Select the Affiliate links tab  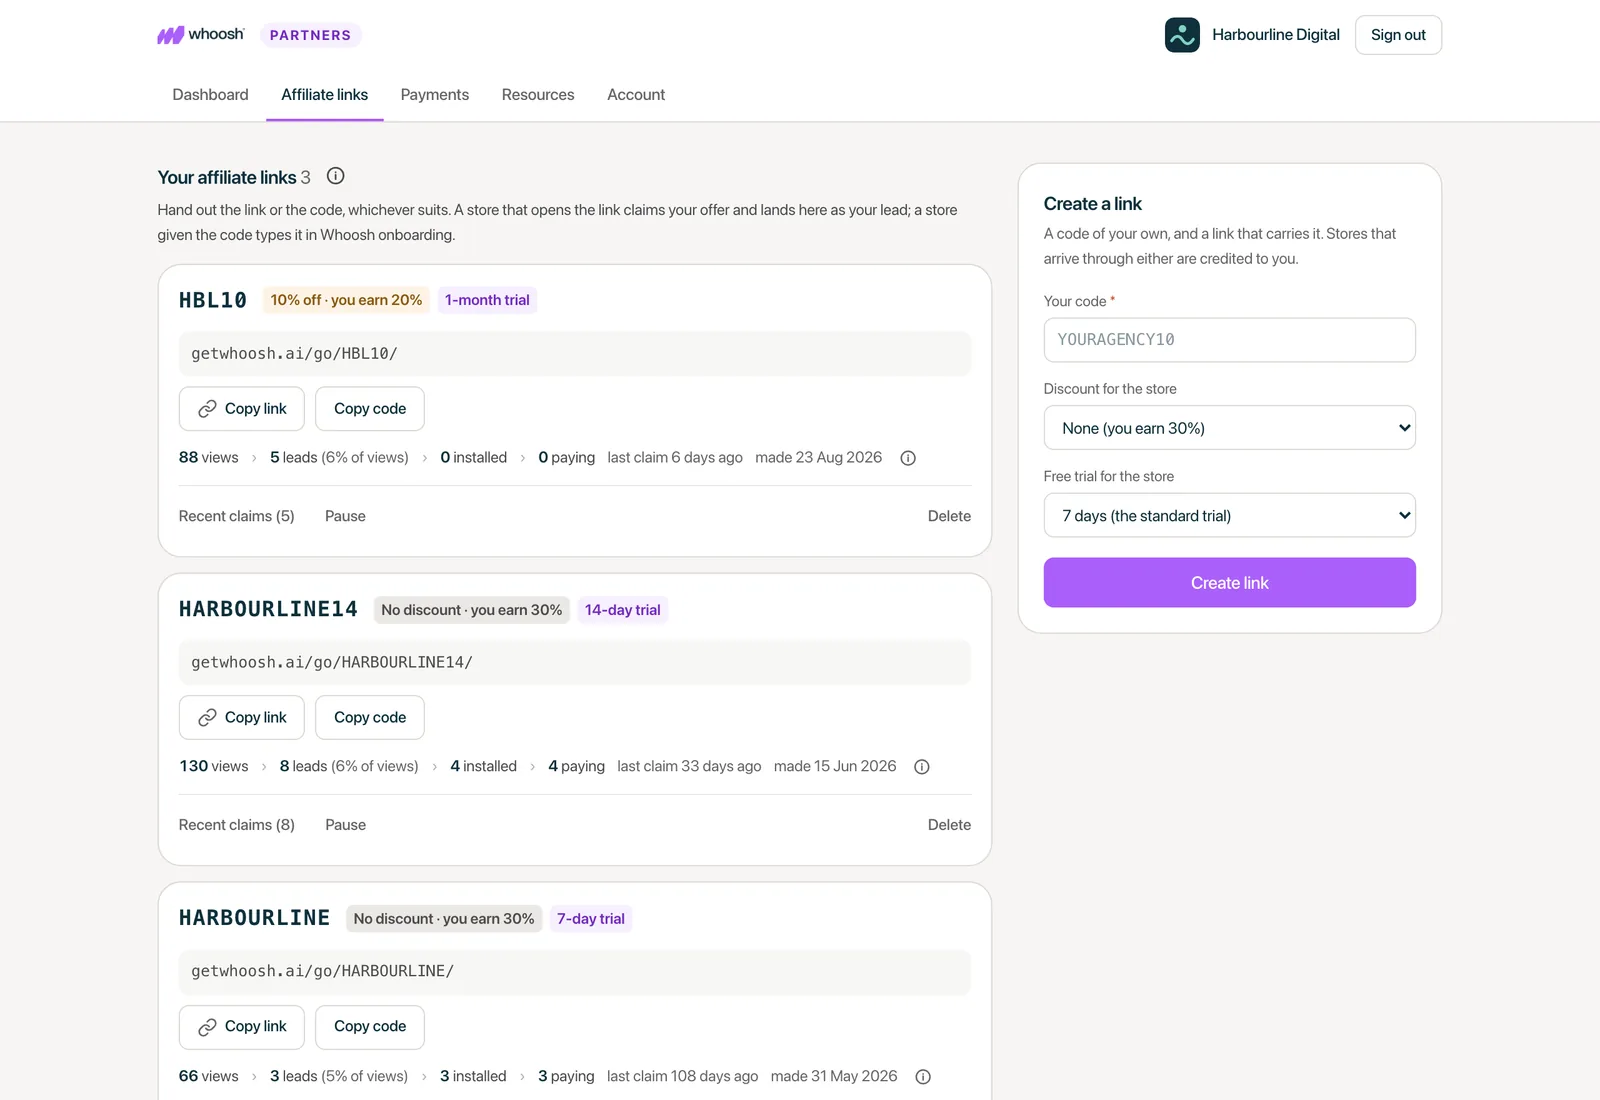click(x=324, y=95)
